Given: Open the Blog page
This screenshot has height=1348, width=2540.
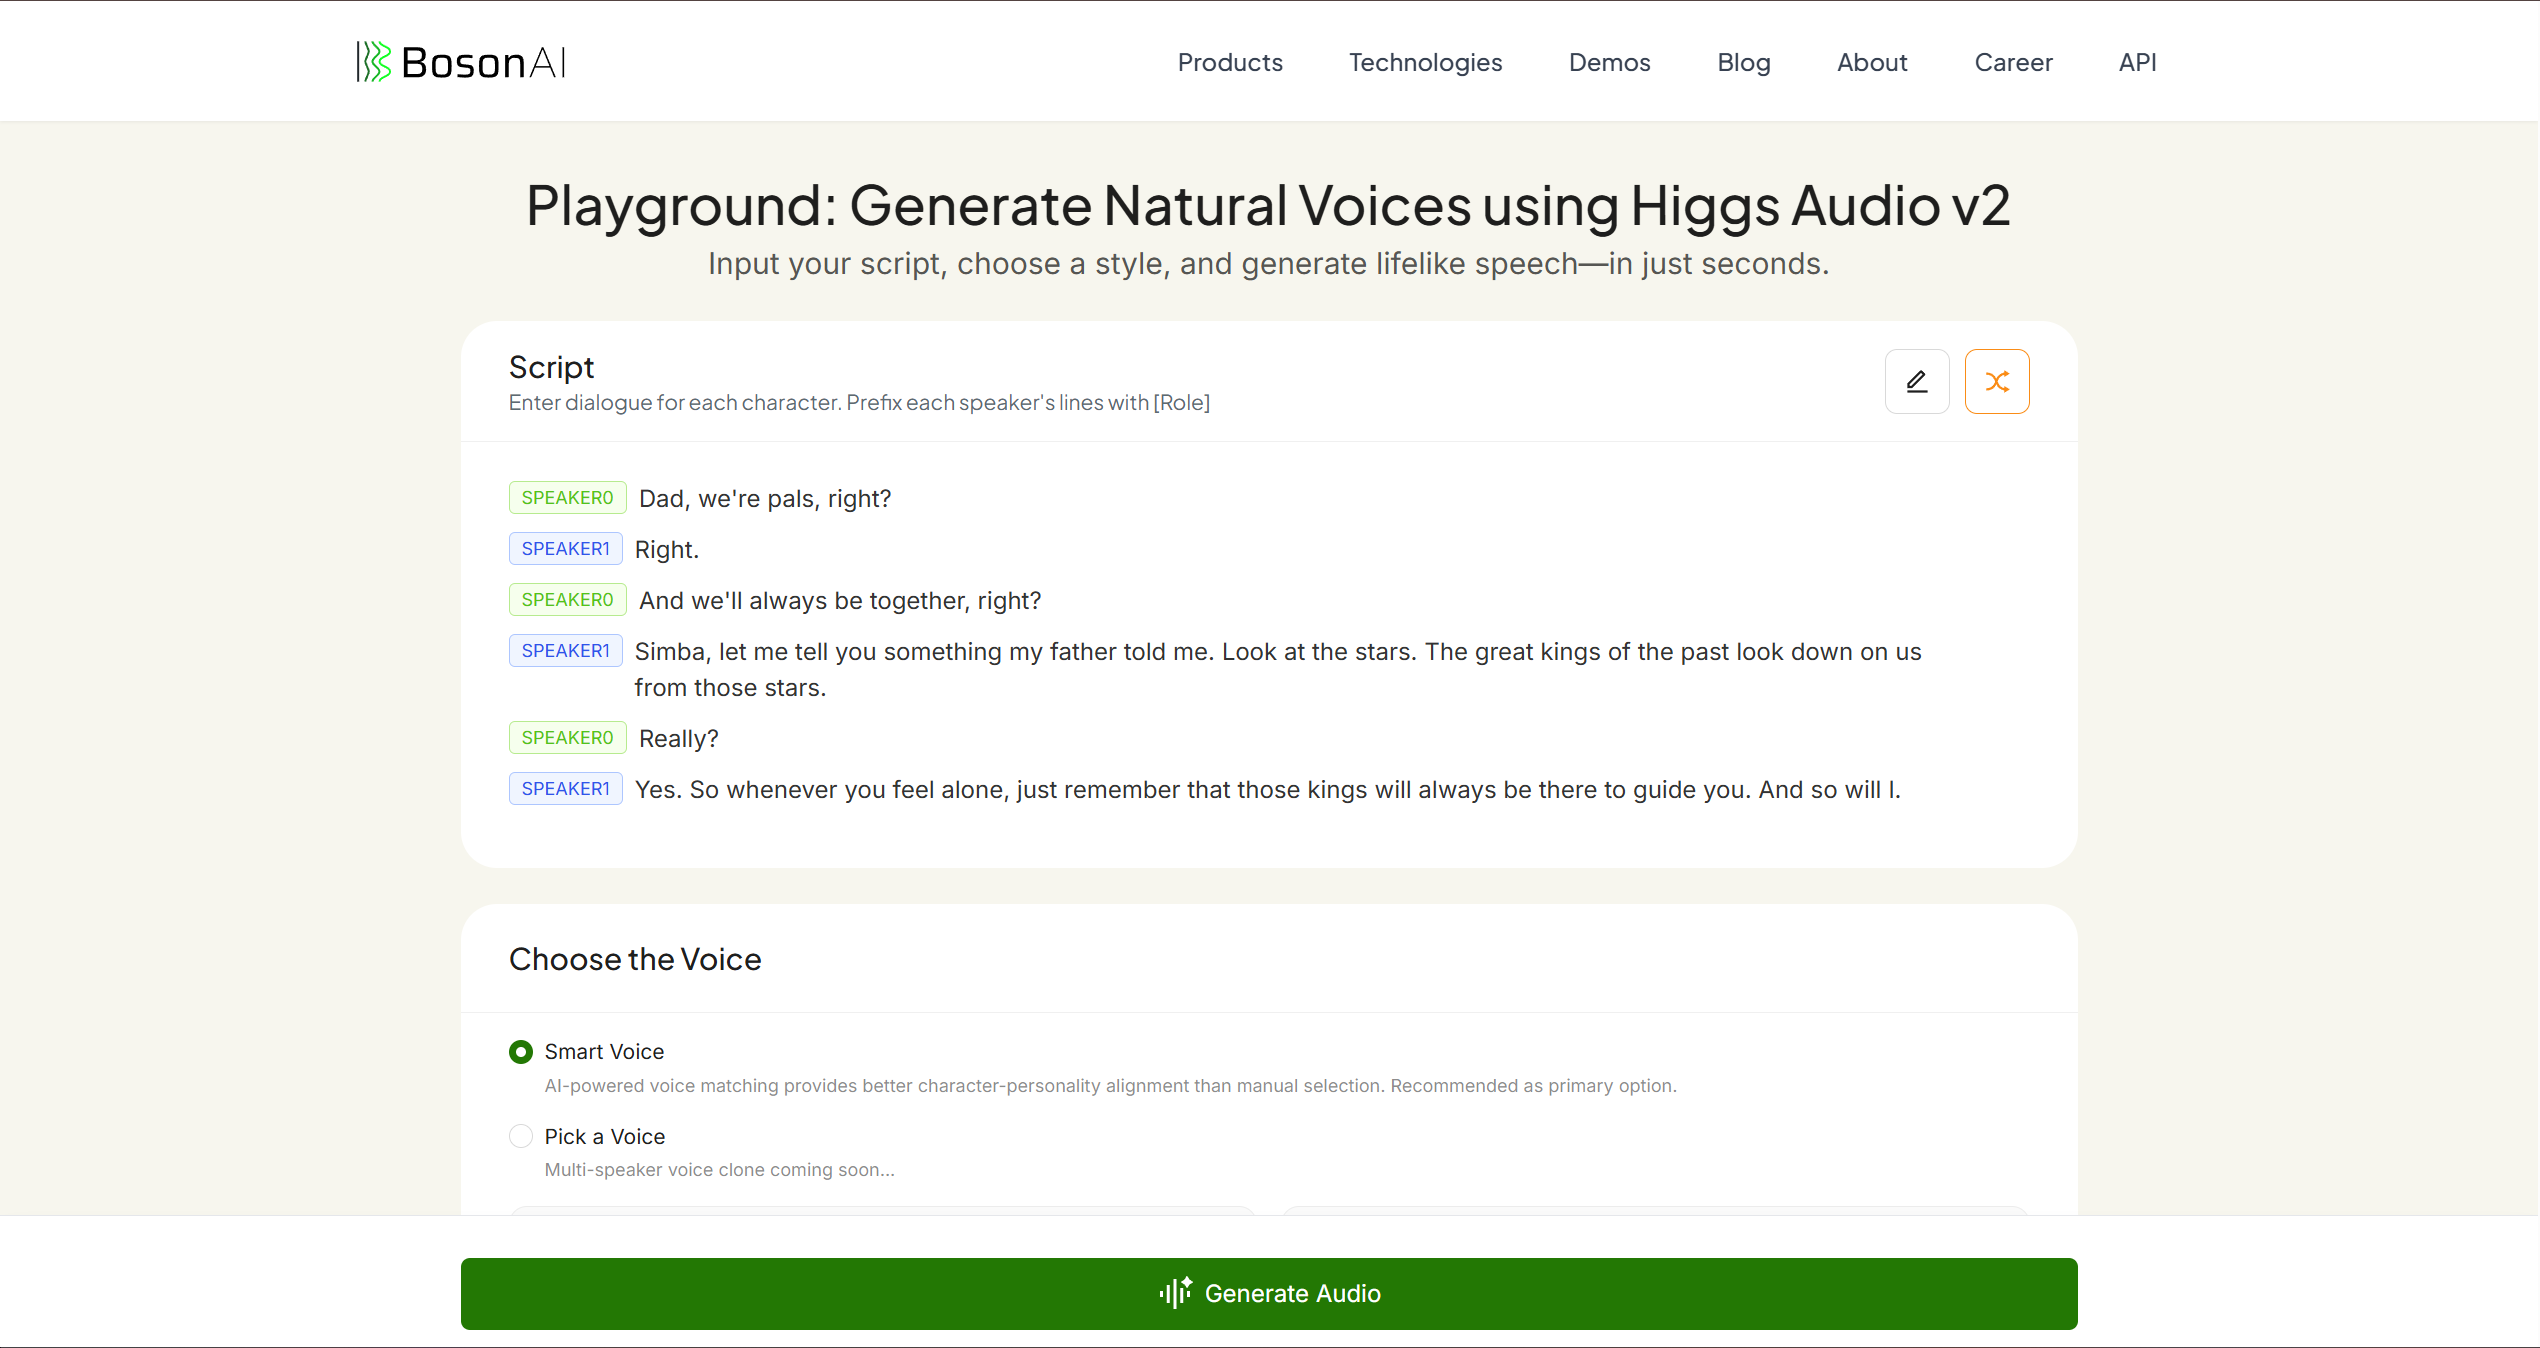Looking at the screenshot, I should pyautogui.click(x=1743, y=62).
